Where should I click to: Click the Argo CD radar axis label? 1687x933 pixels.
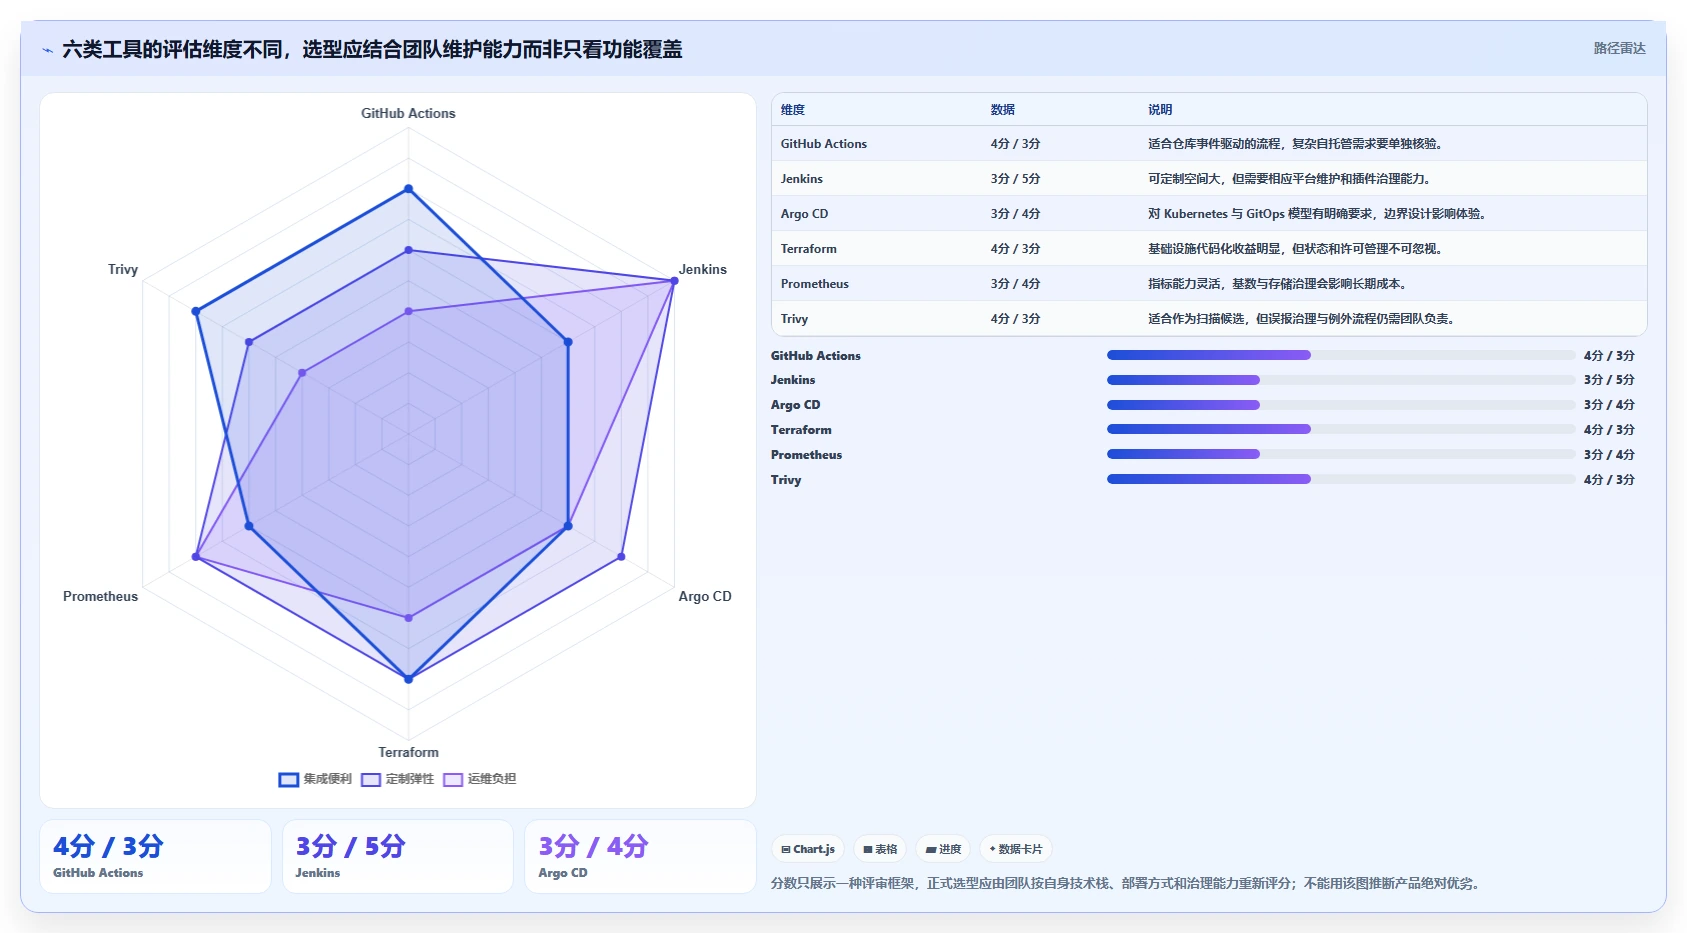pos(705,597)
